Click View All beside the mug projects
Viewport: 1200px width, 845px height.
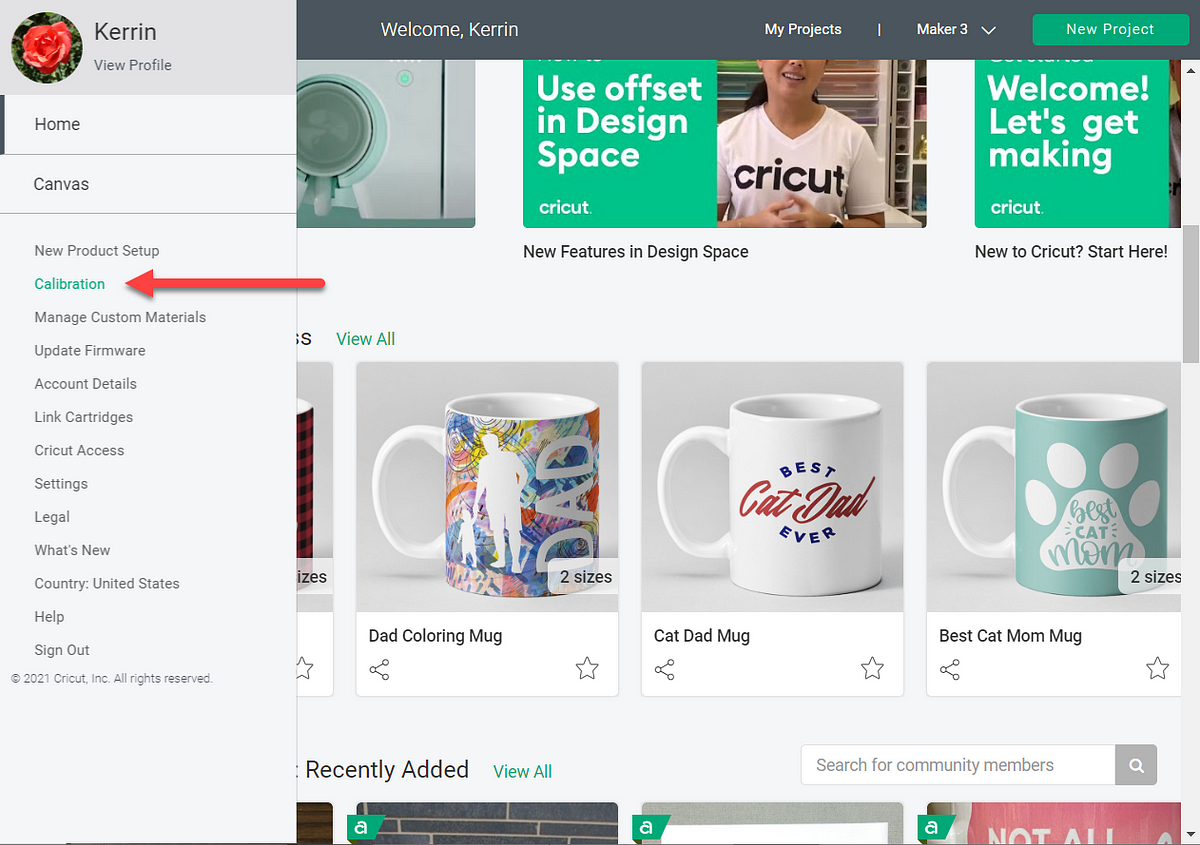(x=366, y=339)
